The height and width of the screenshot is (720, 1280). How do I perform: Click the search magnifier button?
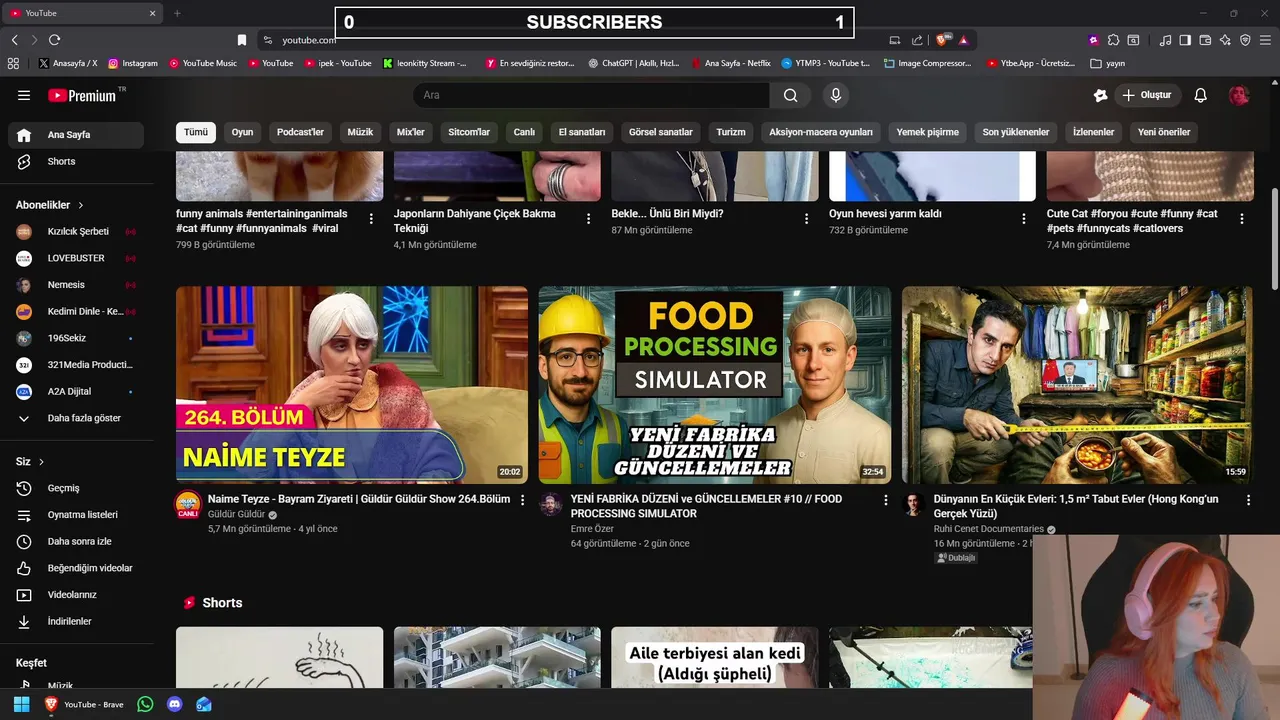pyautogui.click(x=791, y=95)
